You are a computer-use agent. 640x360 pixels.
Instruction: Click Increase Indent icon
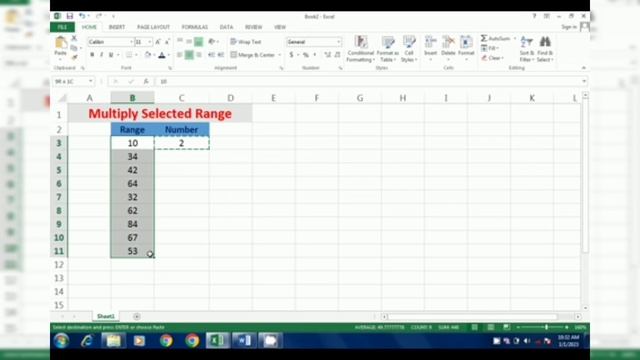click(x=221, y=55)
